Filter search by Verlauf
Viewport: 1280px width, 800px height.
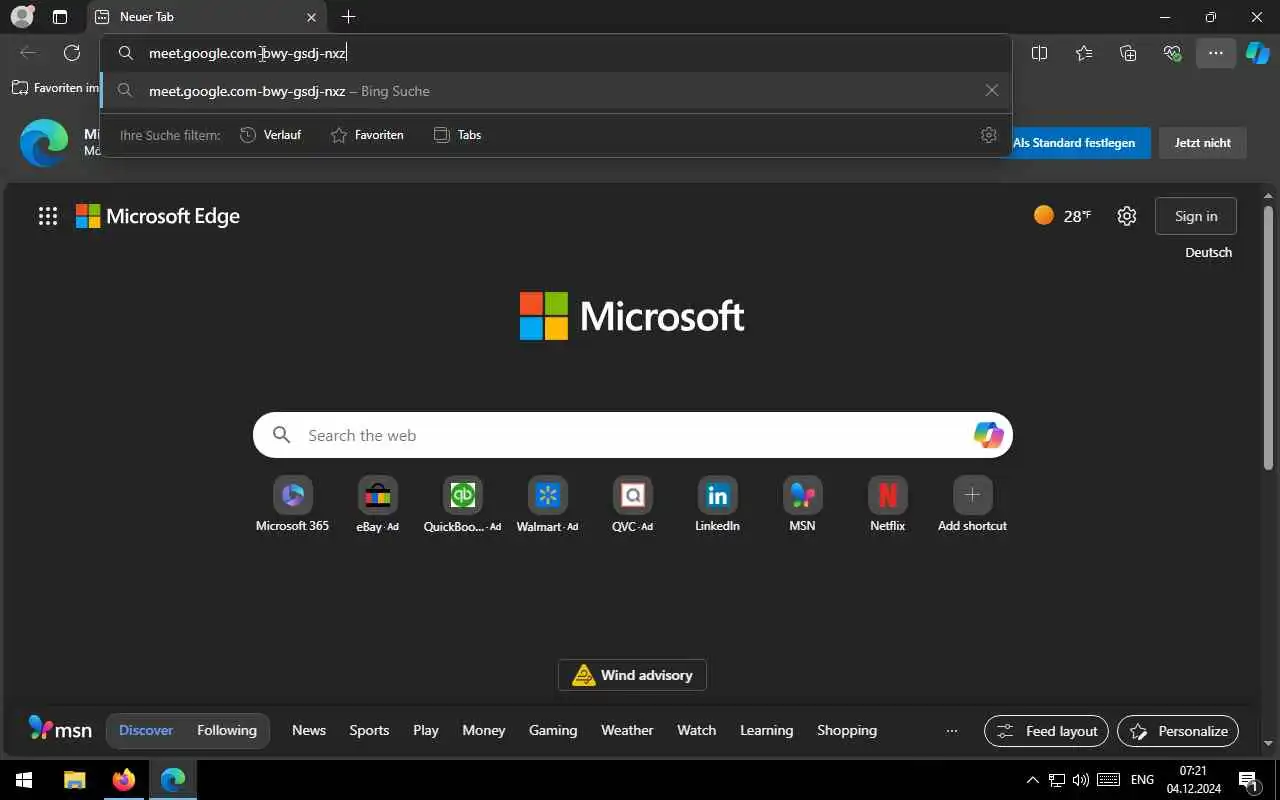[x=270, y=135]
